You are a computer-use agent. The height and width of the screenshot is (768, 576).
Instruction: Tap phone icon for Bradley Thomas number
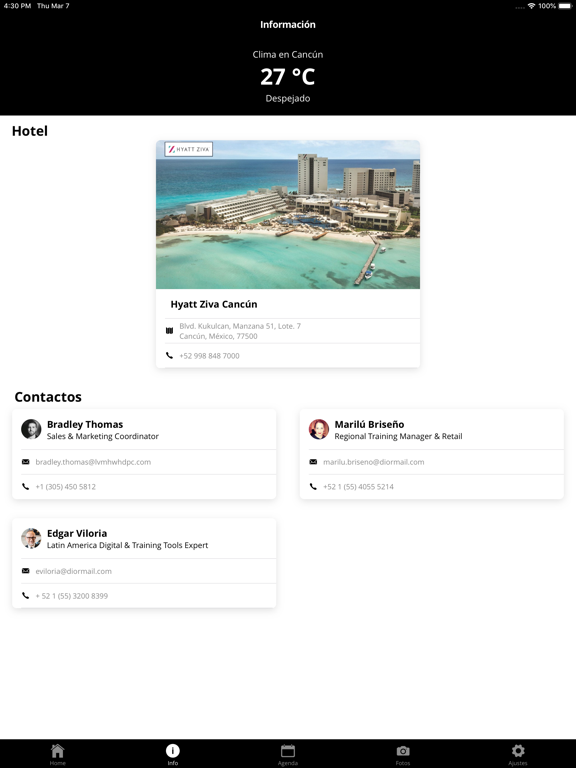click(25, 486)
